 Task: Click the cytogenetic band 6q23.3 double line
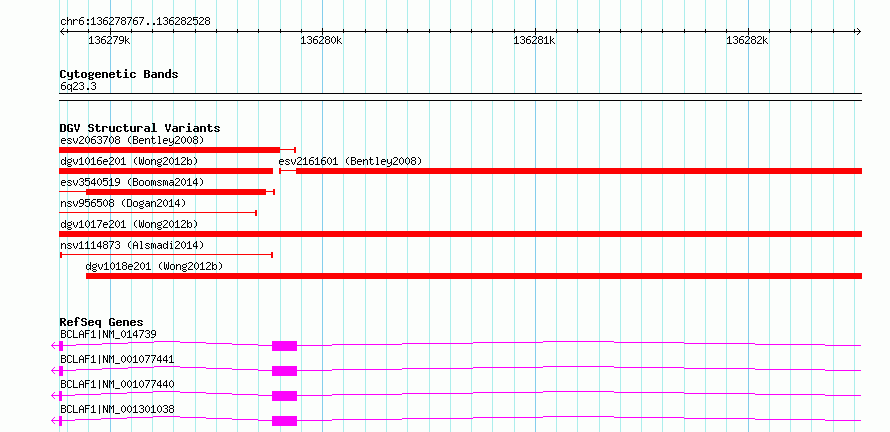pyautogui.click(x=460, y=97)
